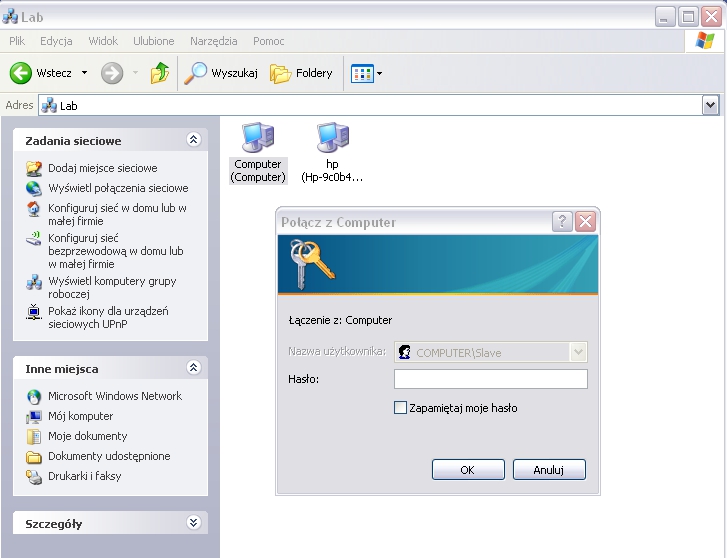Go up one folder level icon
727x558 pixels.
(159, 73)
